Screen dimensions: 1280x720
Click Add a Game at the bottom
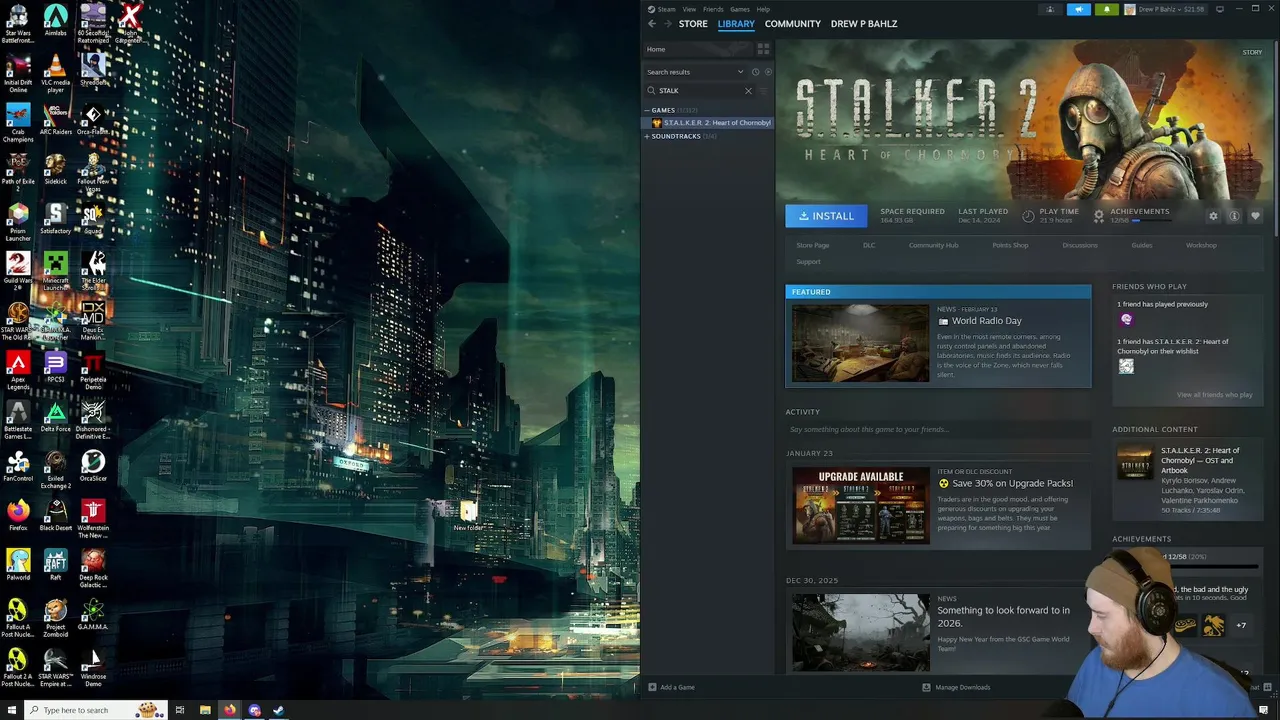[x=671, y=687]
